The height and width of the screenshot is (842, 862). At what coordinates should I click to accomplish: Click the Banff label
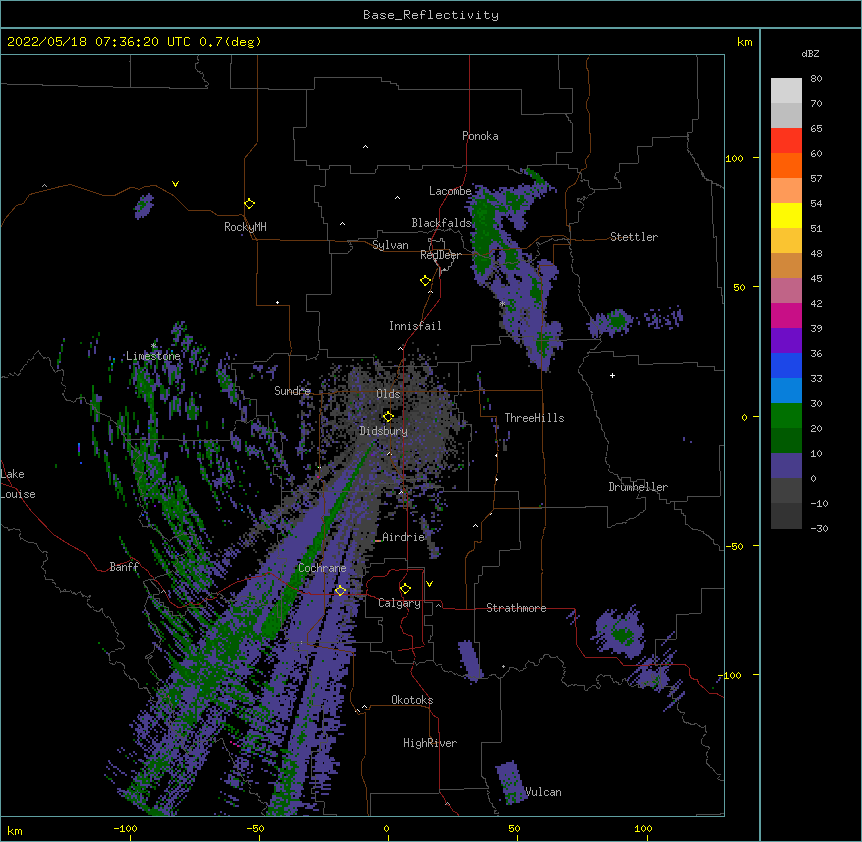click(124, 567)
